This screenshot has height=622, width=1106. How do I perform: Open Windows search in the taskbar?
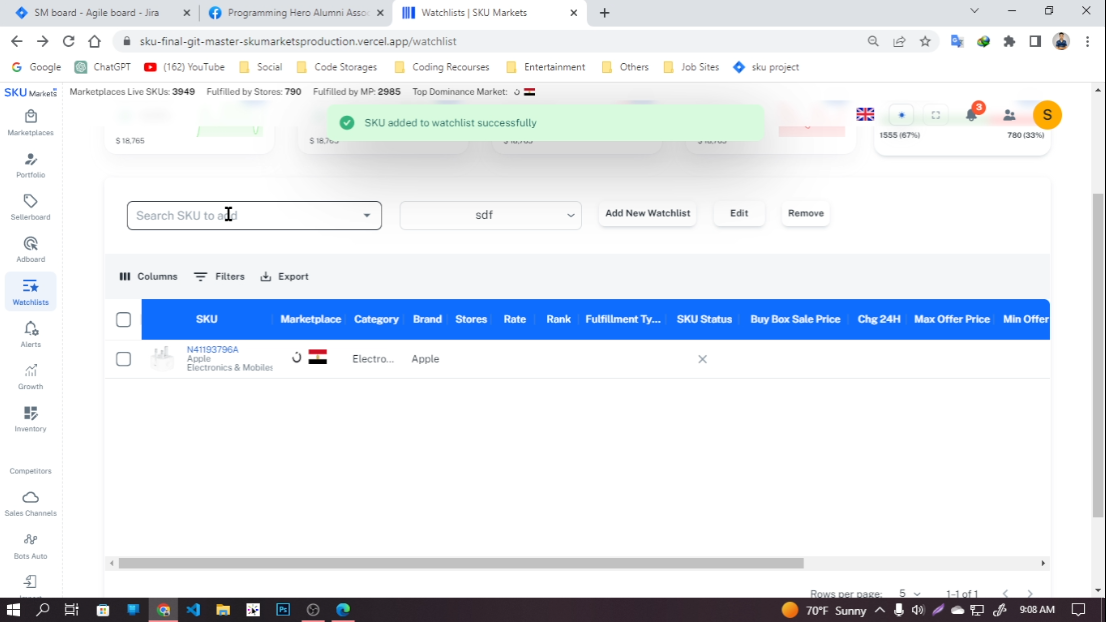coord(42,609)
